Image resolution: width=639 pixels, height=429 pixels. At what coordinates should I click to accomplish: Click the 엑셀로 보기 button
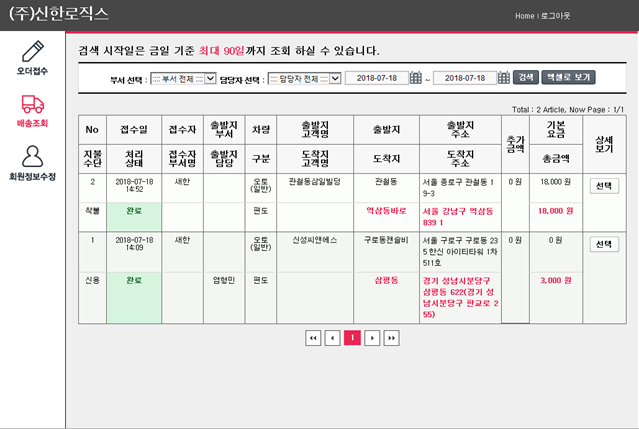click(568, 77)
